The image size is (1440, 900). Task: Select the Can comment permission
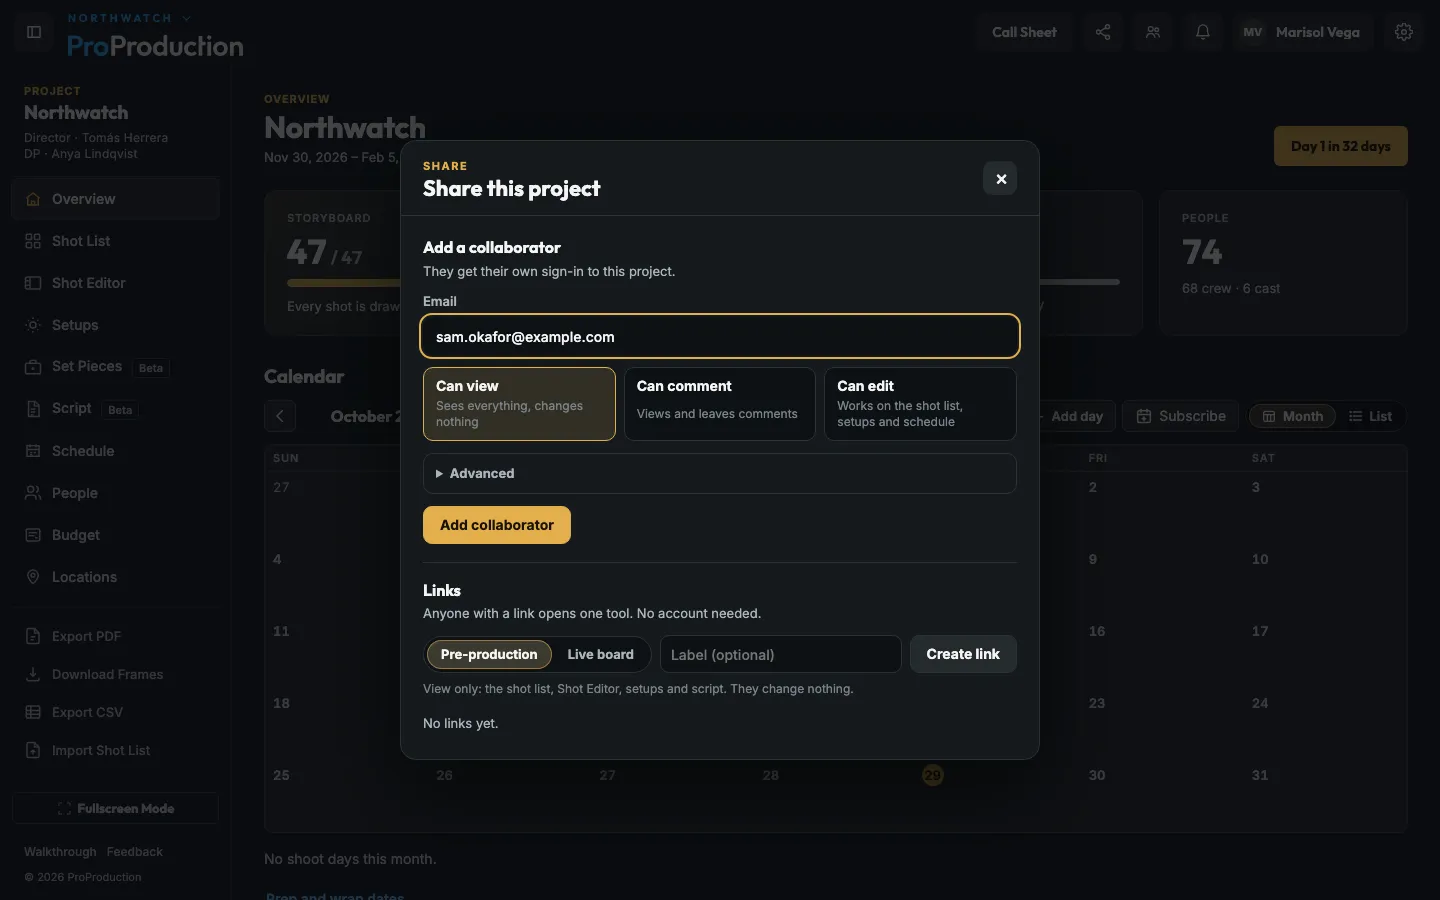pyautogui.click(x=720, y=404)
